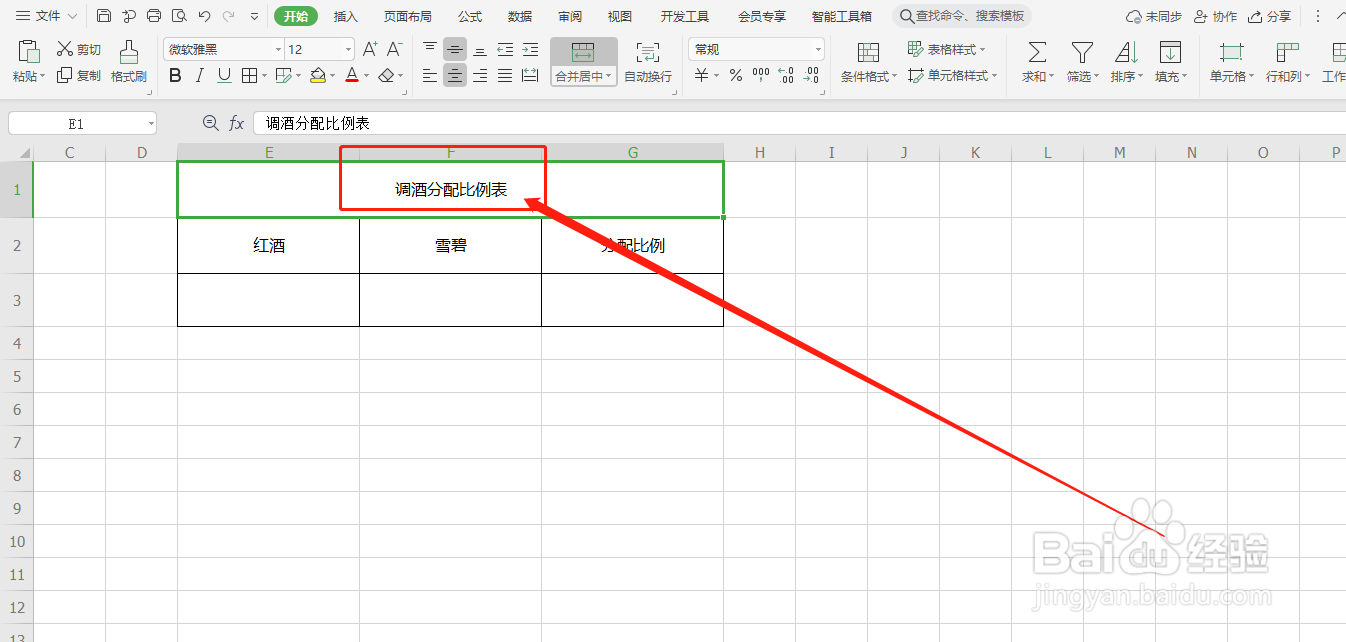The width and height of the screenshot is (1346, 642).
Task: Open Print Preview icon
Action: (179, 16)
